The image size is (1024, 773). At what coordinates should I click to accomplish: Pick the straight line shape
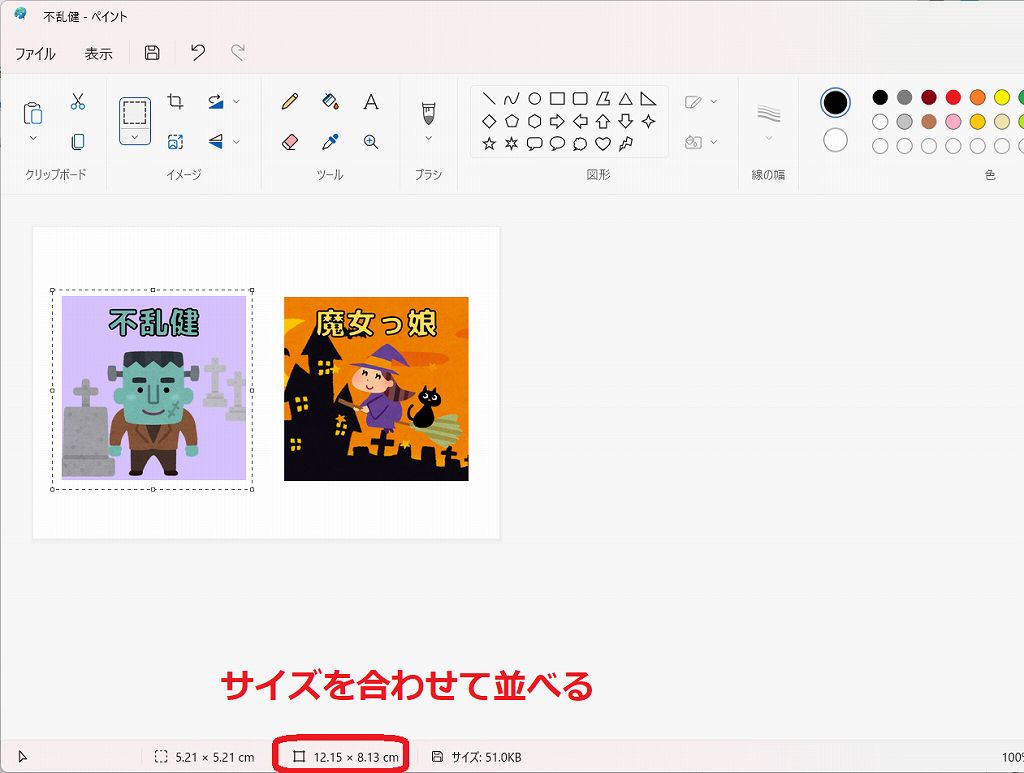[488, 99]
